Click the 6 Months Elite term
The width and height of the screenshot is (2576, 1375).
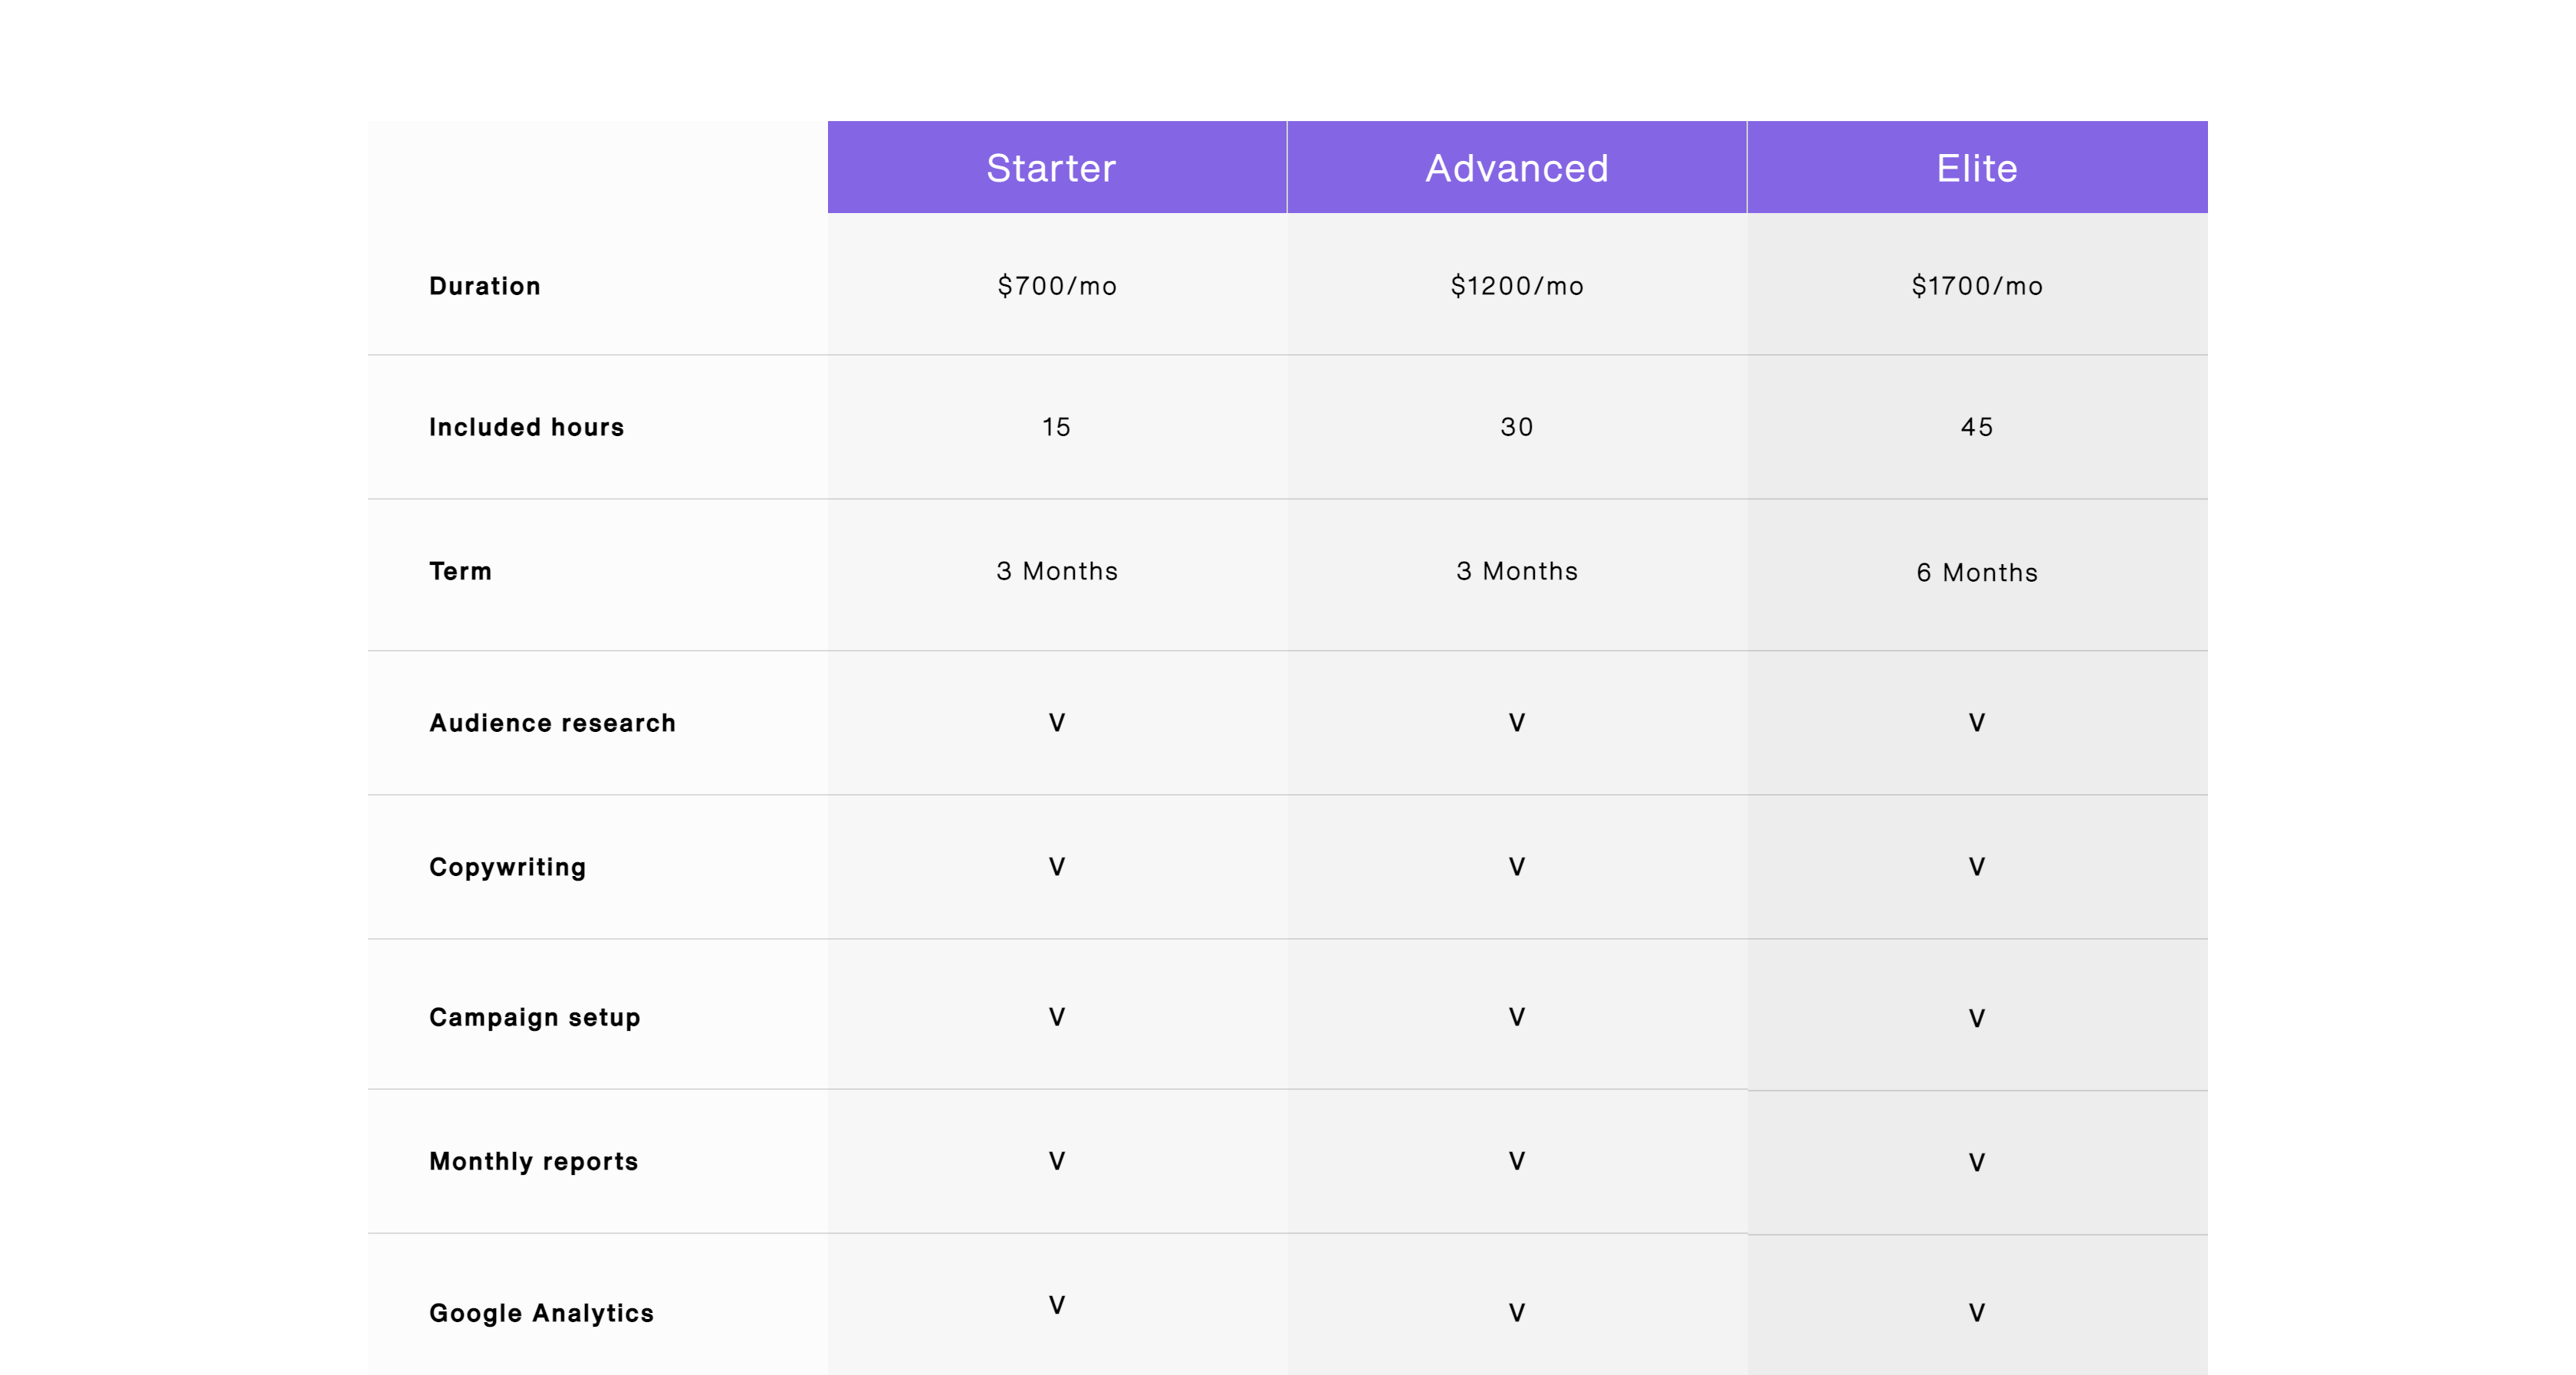tap(1976, 573)
